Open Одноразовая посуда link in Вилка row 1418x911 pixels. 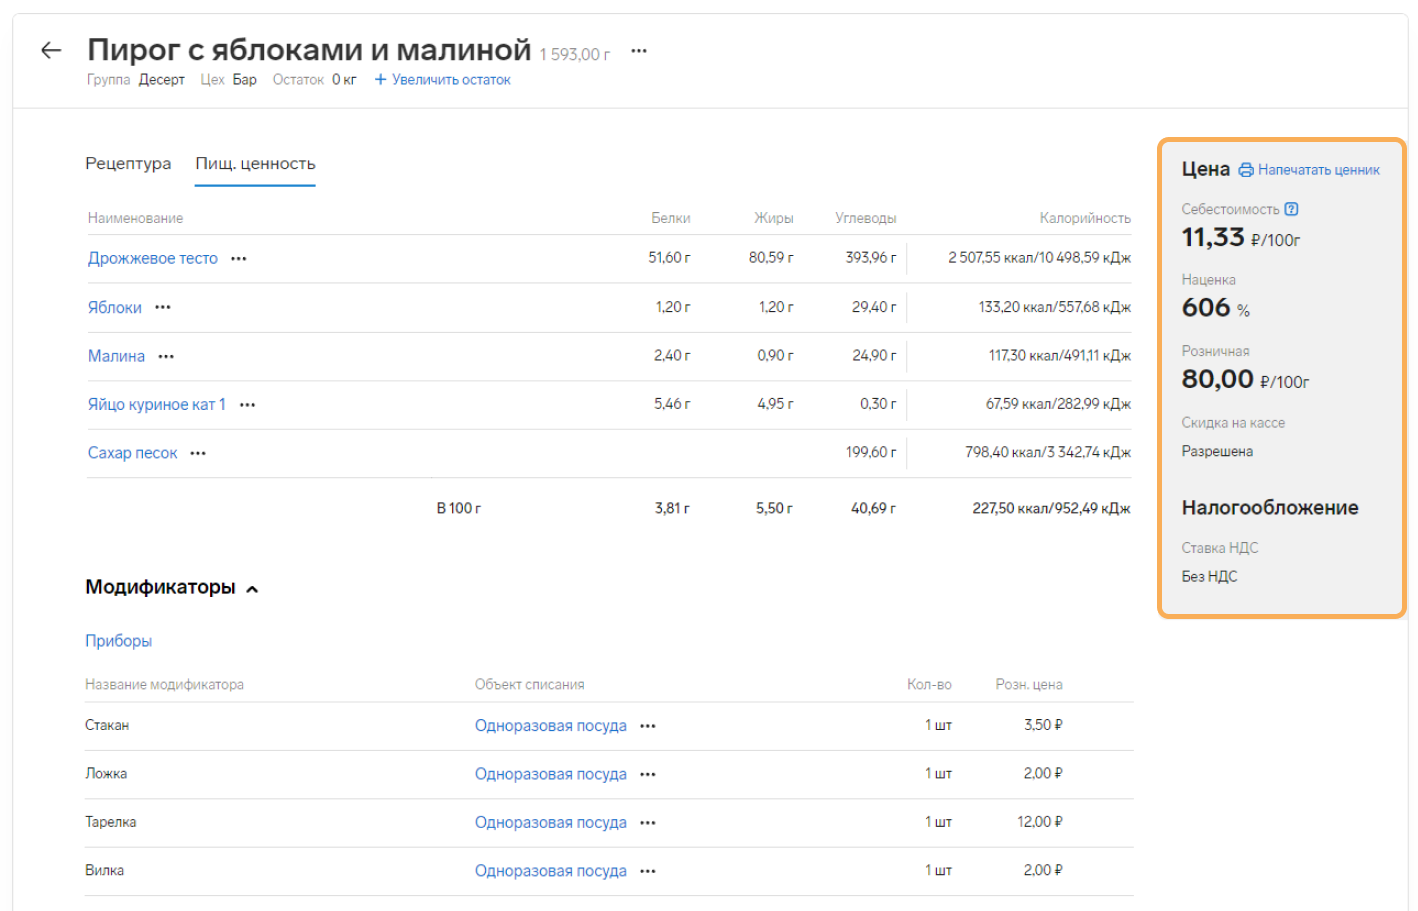pos(550,871)
